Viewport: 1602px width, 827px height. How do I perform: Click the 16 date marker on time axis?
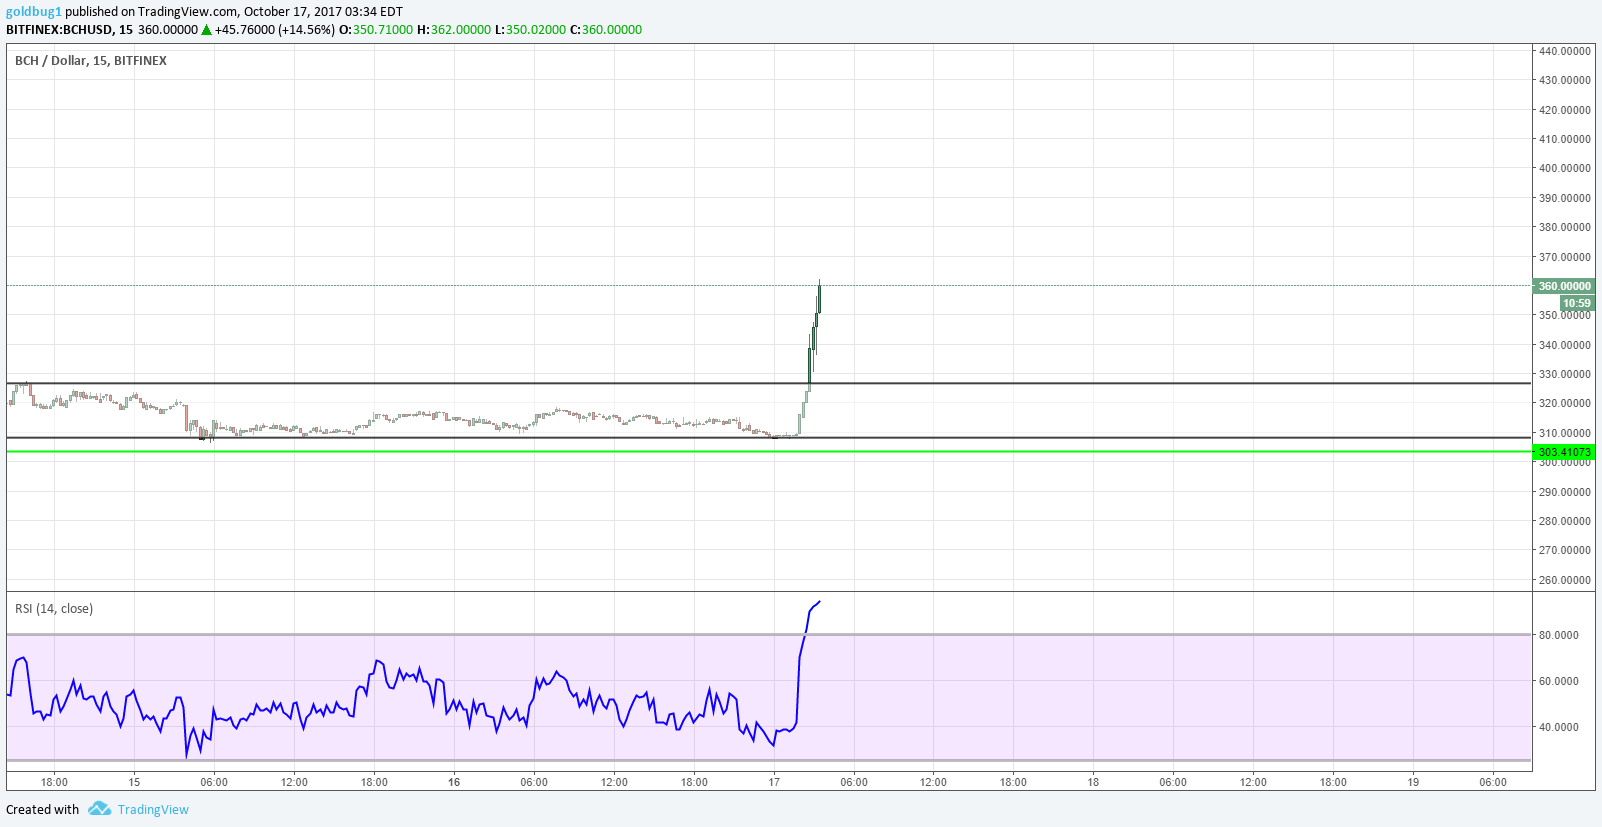tap(454, 782)
